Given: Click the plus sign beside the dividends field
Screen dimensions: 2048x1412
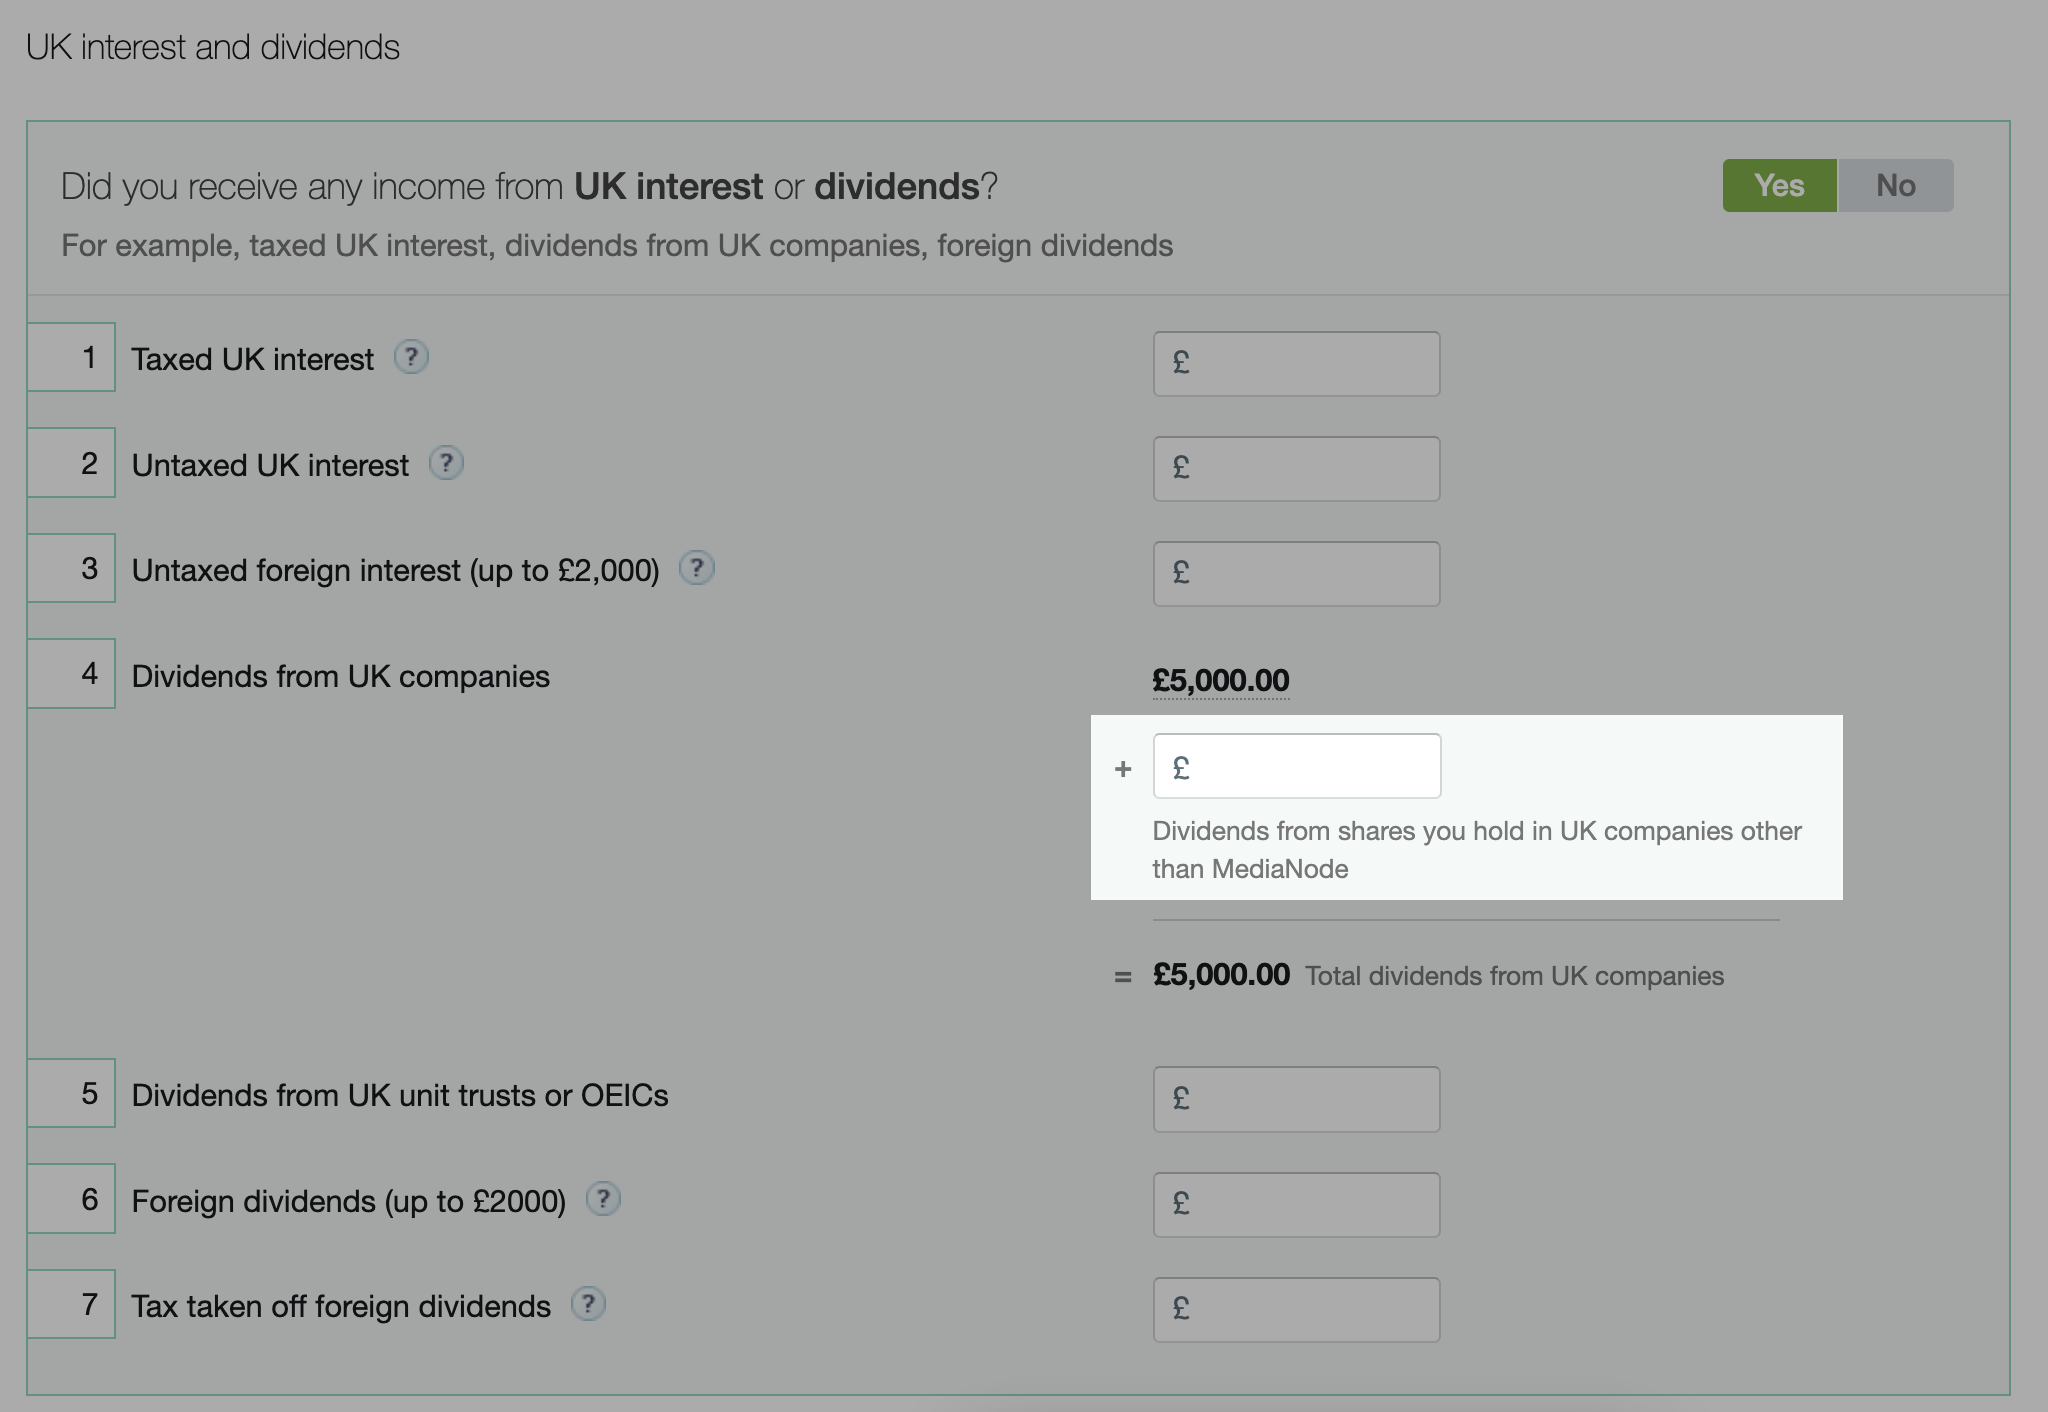Looking at the screenshot, I should 1124,768.
